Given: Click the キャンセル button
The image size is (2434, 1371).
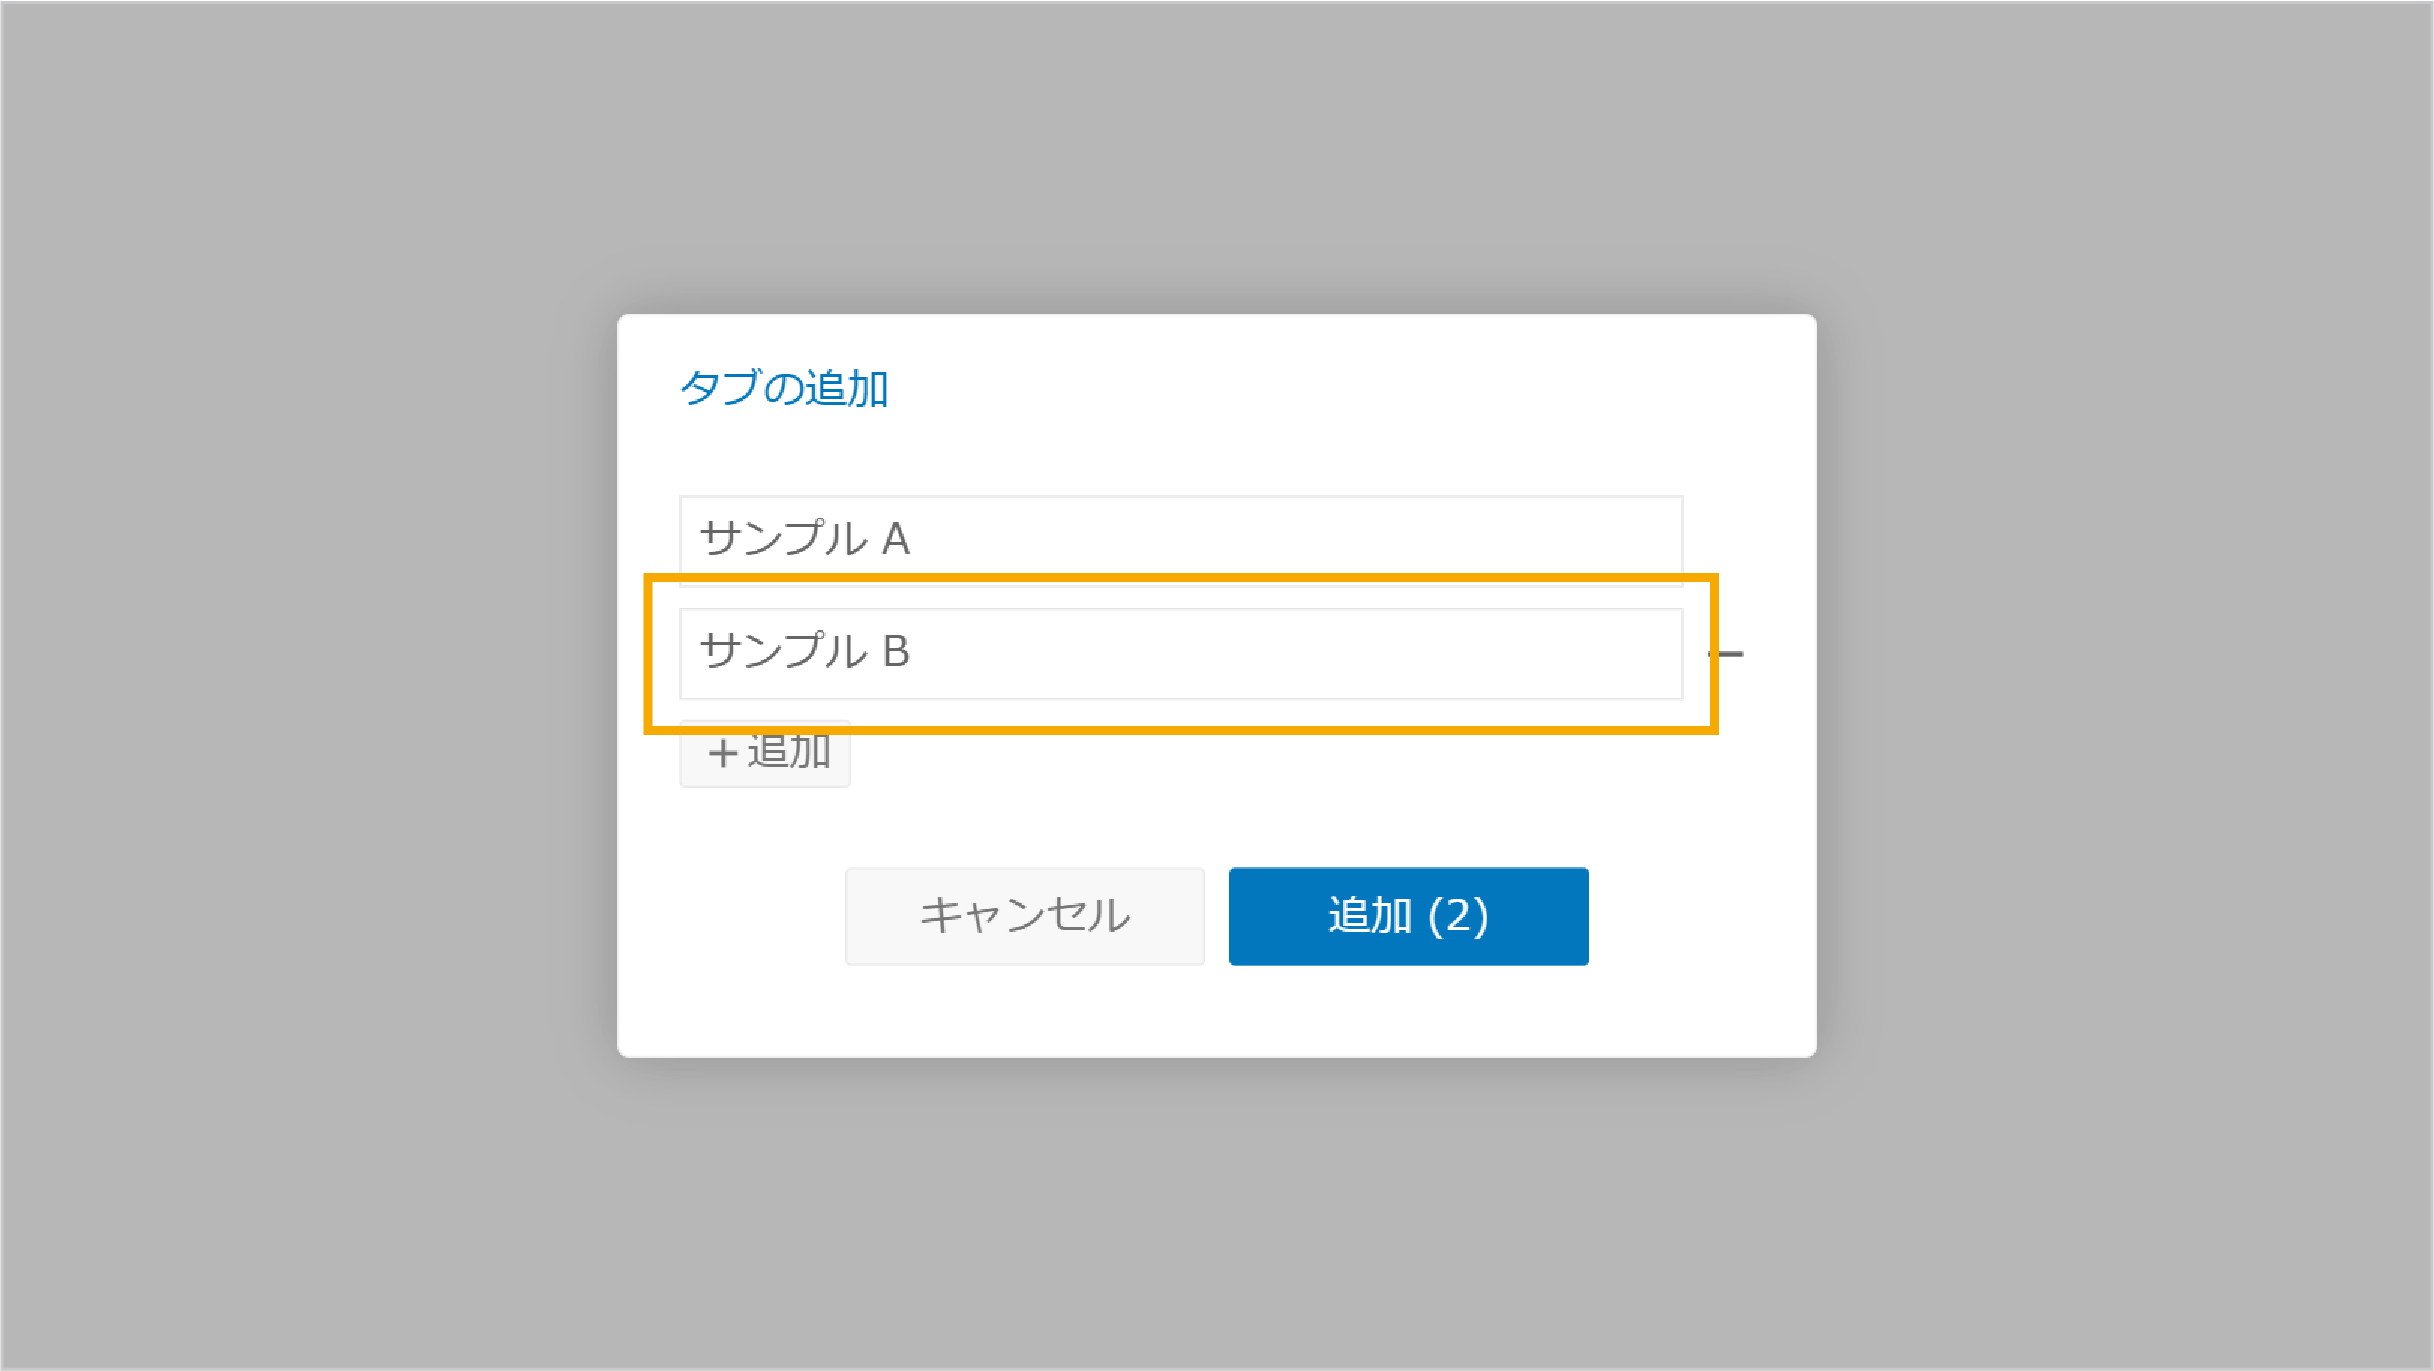Looking at the screenshot, I should click(1025, 916).
